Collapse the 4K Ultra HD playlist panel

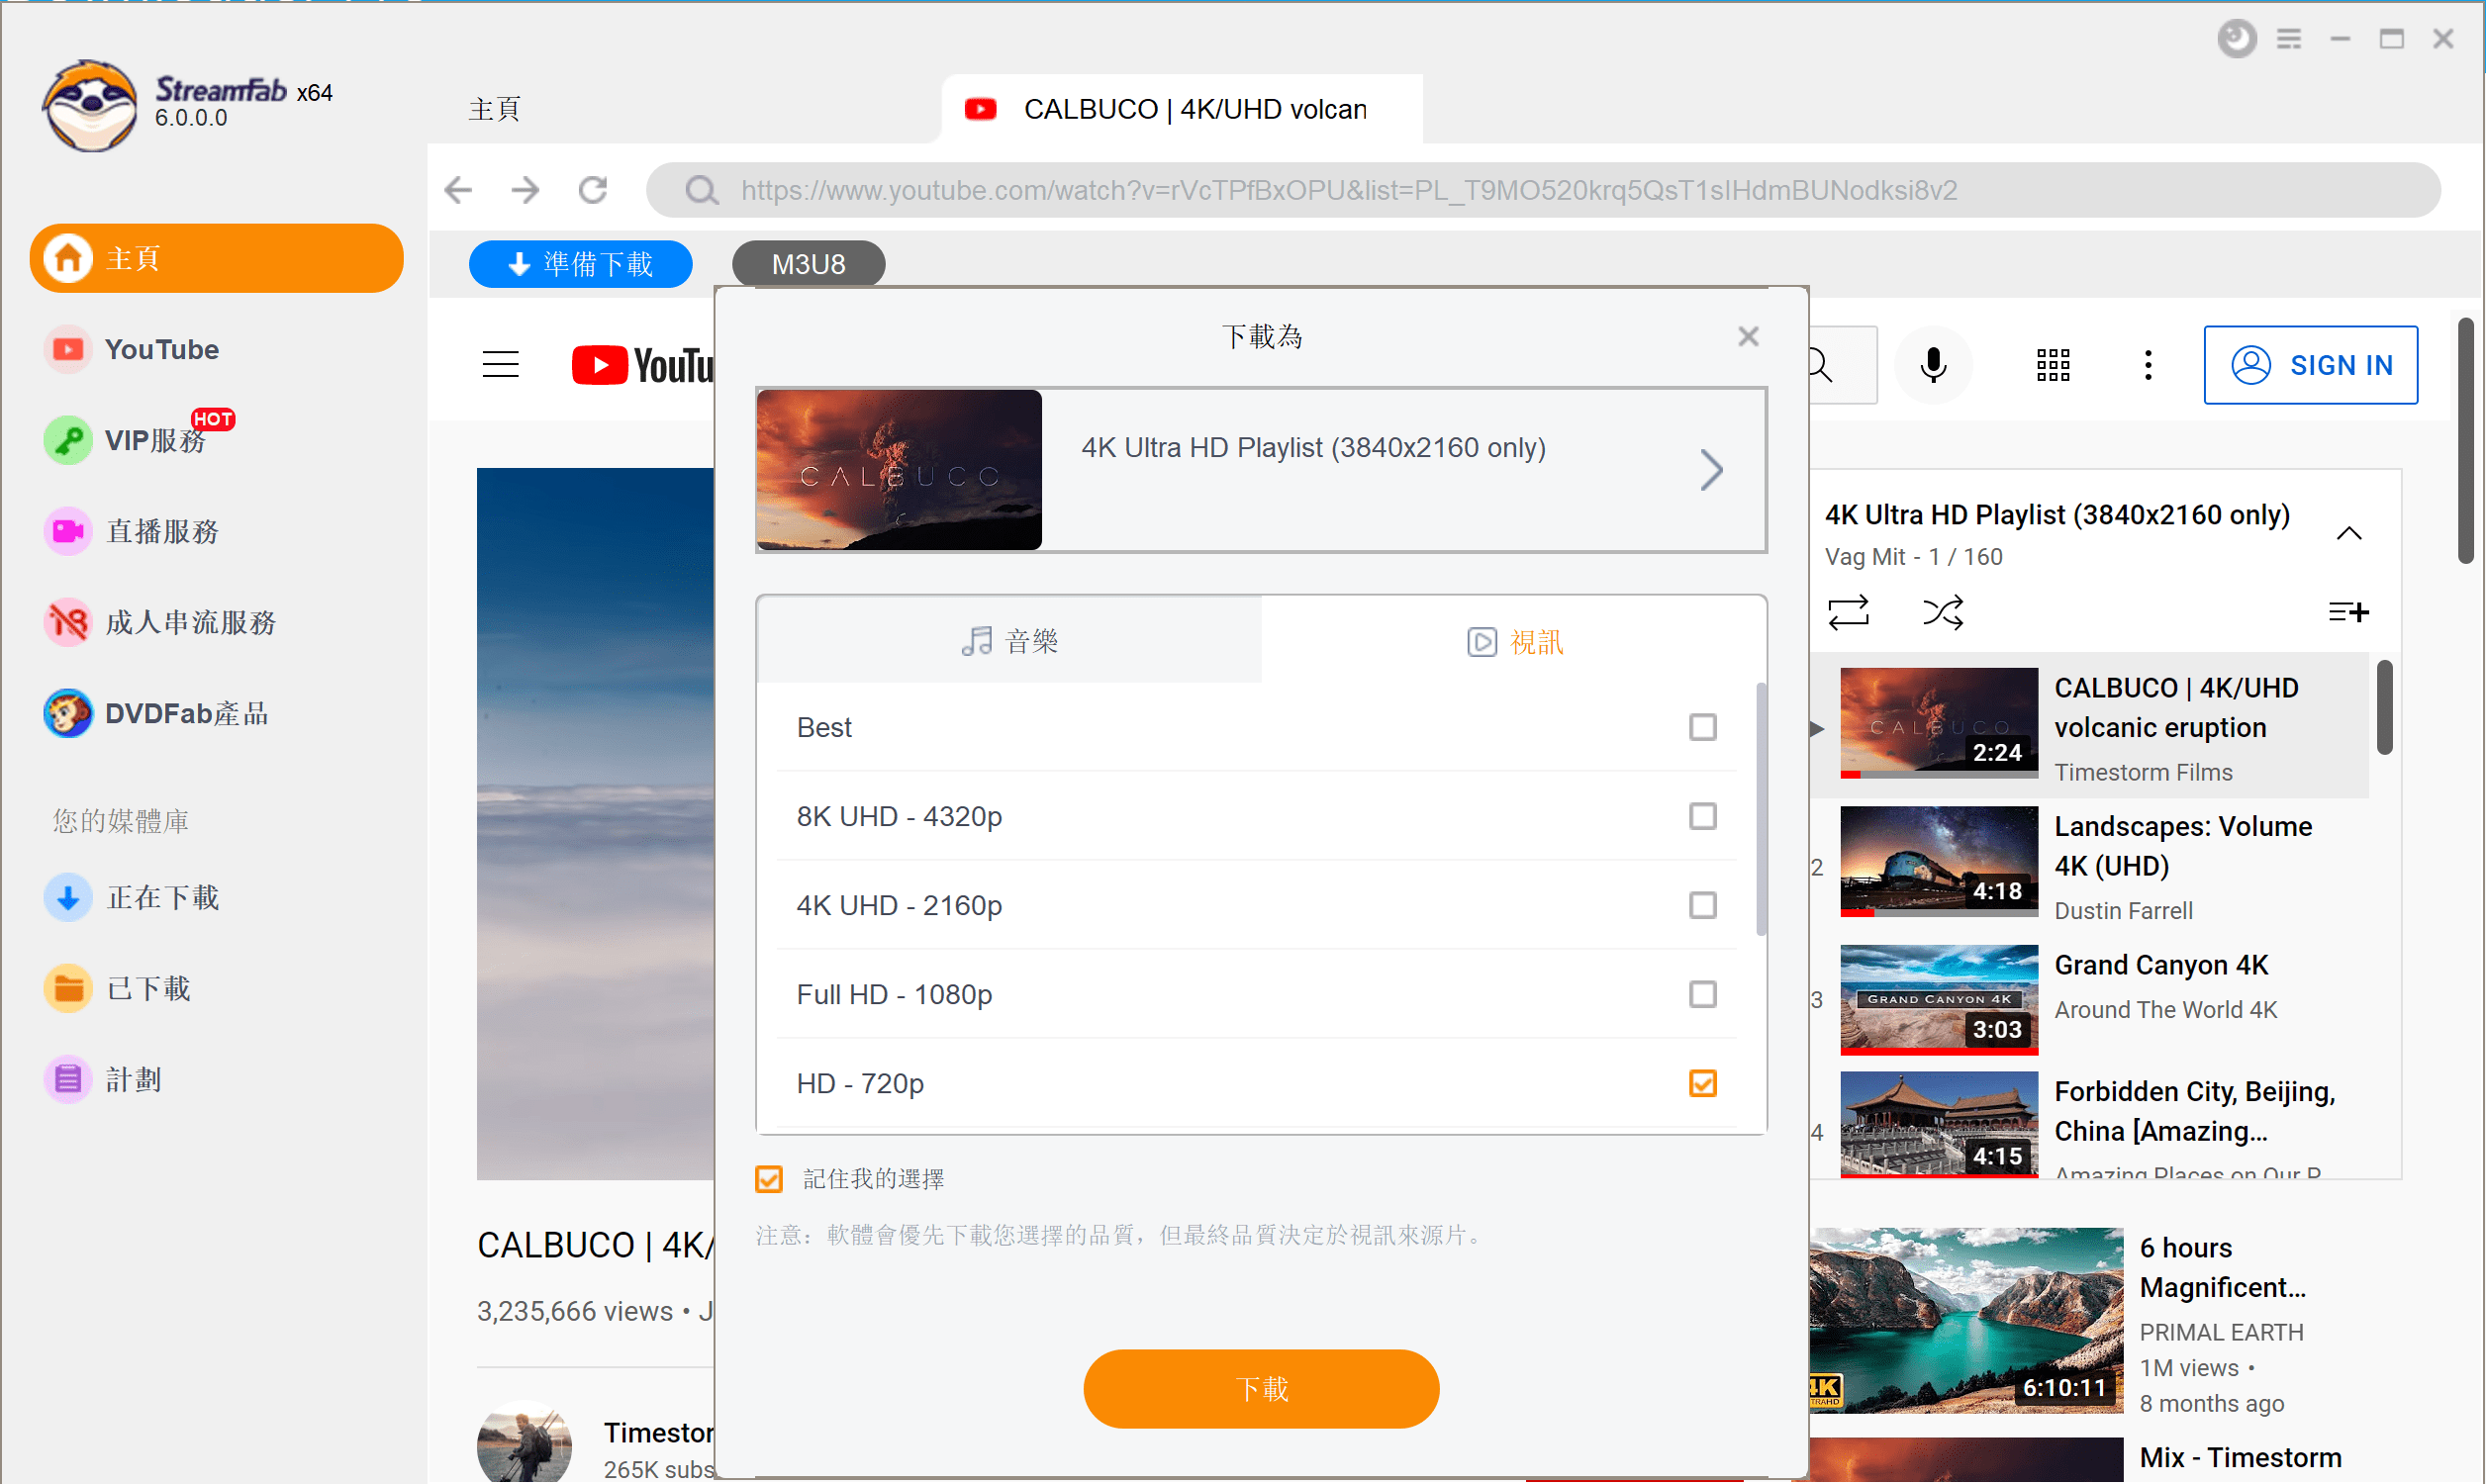2348,533
